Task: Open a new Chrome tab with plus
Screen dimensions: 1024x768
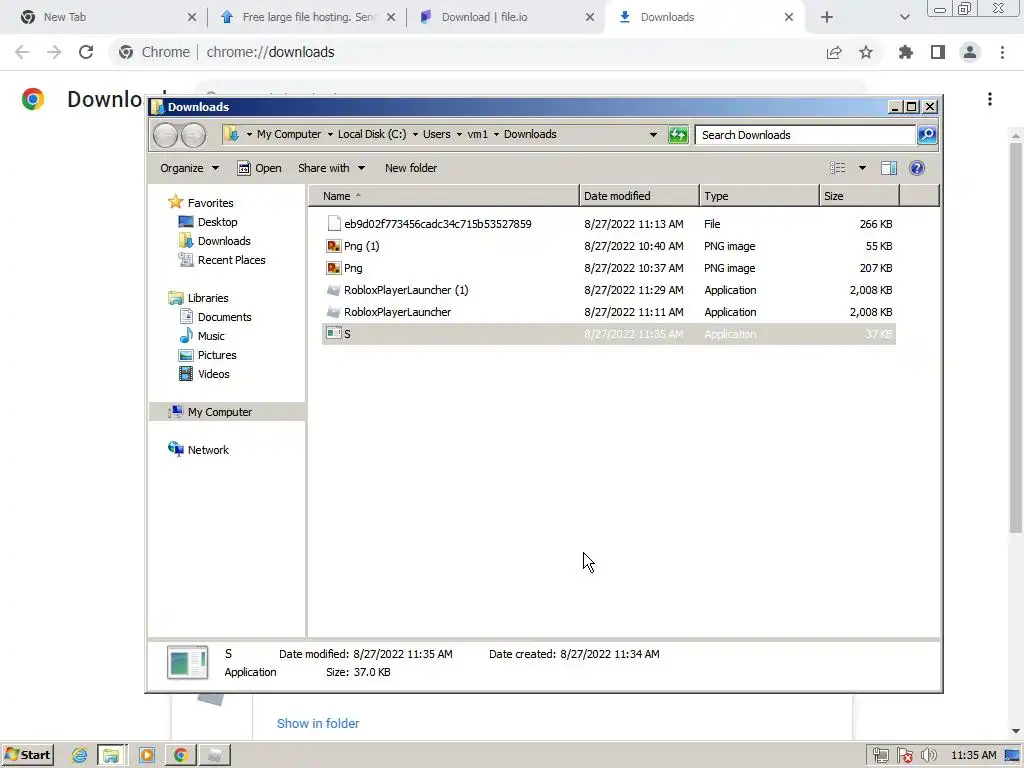Action: [x=827, y=18]
